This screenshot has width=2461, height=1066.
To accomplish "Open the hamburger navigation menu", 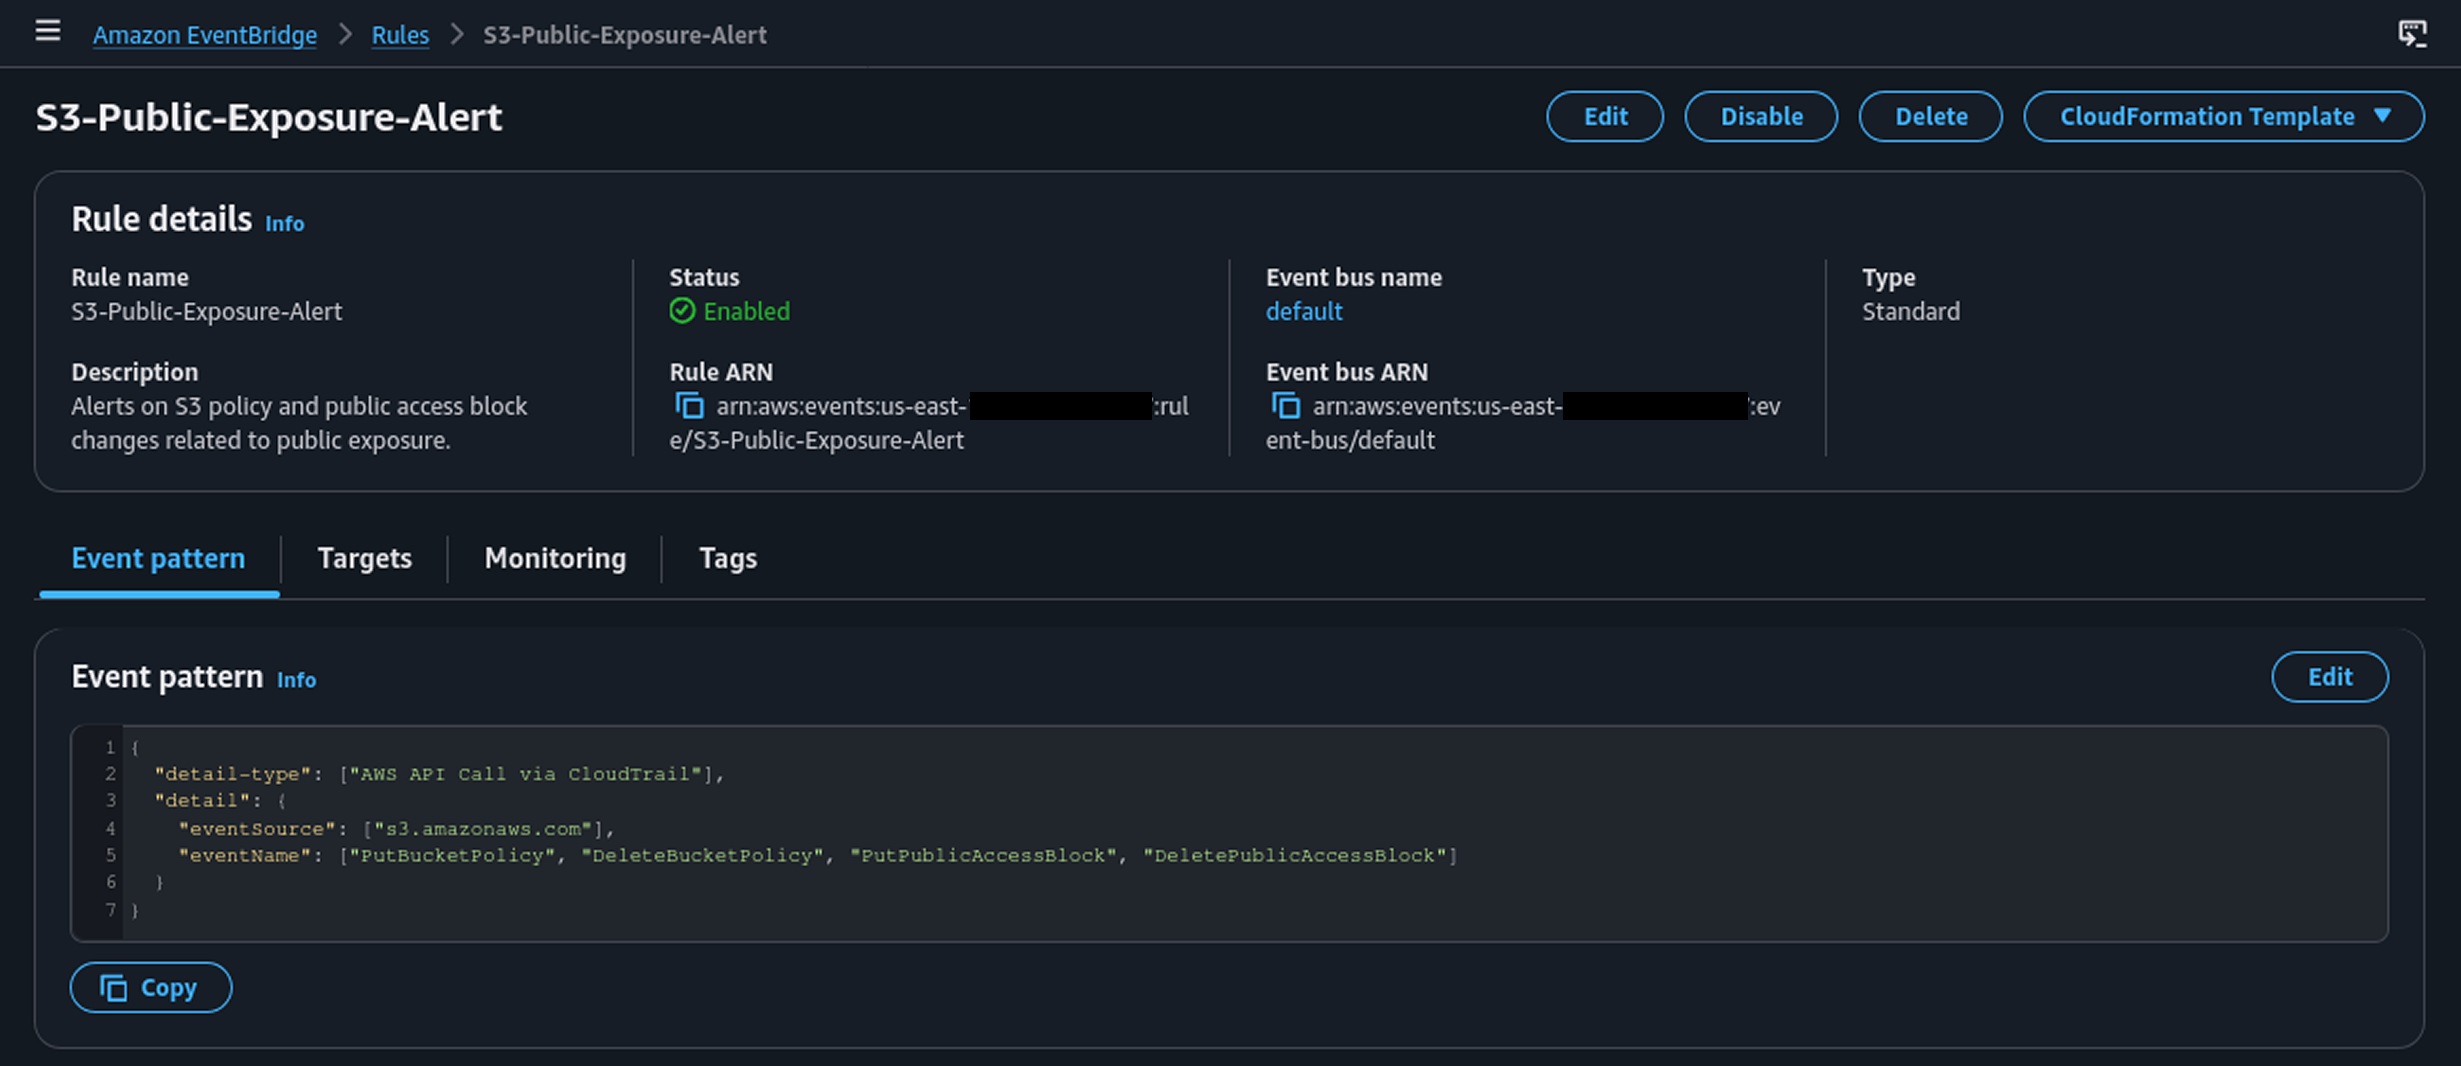I will tap(47, 32).
